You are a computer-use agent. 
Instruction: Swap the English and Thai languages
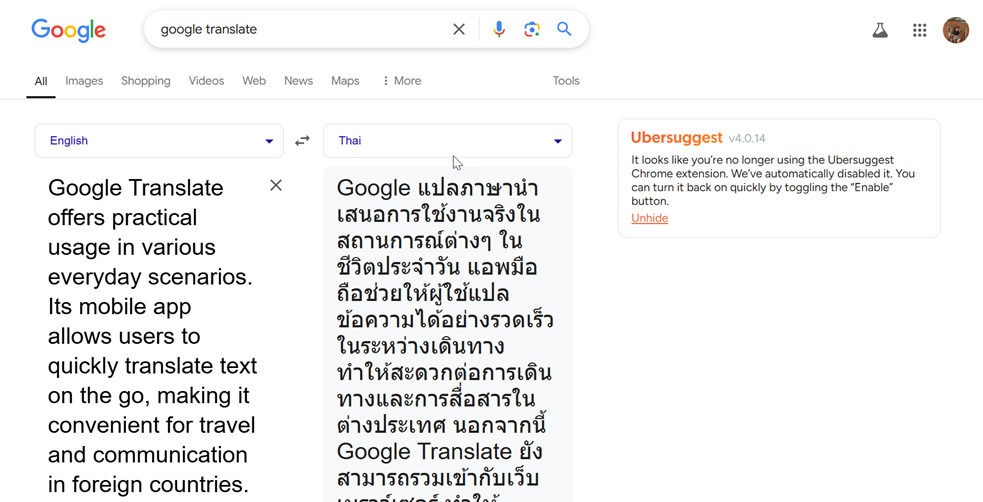click(x=303, y=140)
